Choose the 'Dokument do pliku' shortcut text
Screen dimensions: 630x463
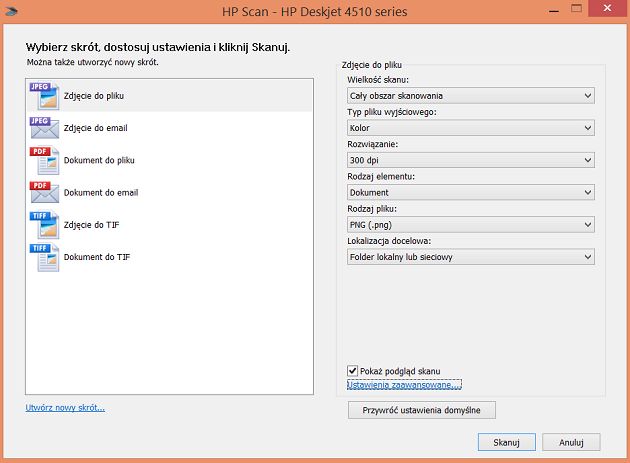[x=99, y=160]
